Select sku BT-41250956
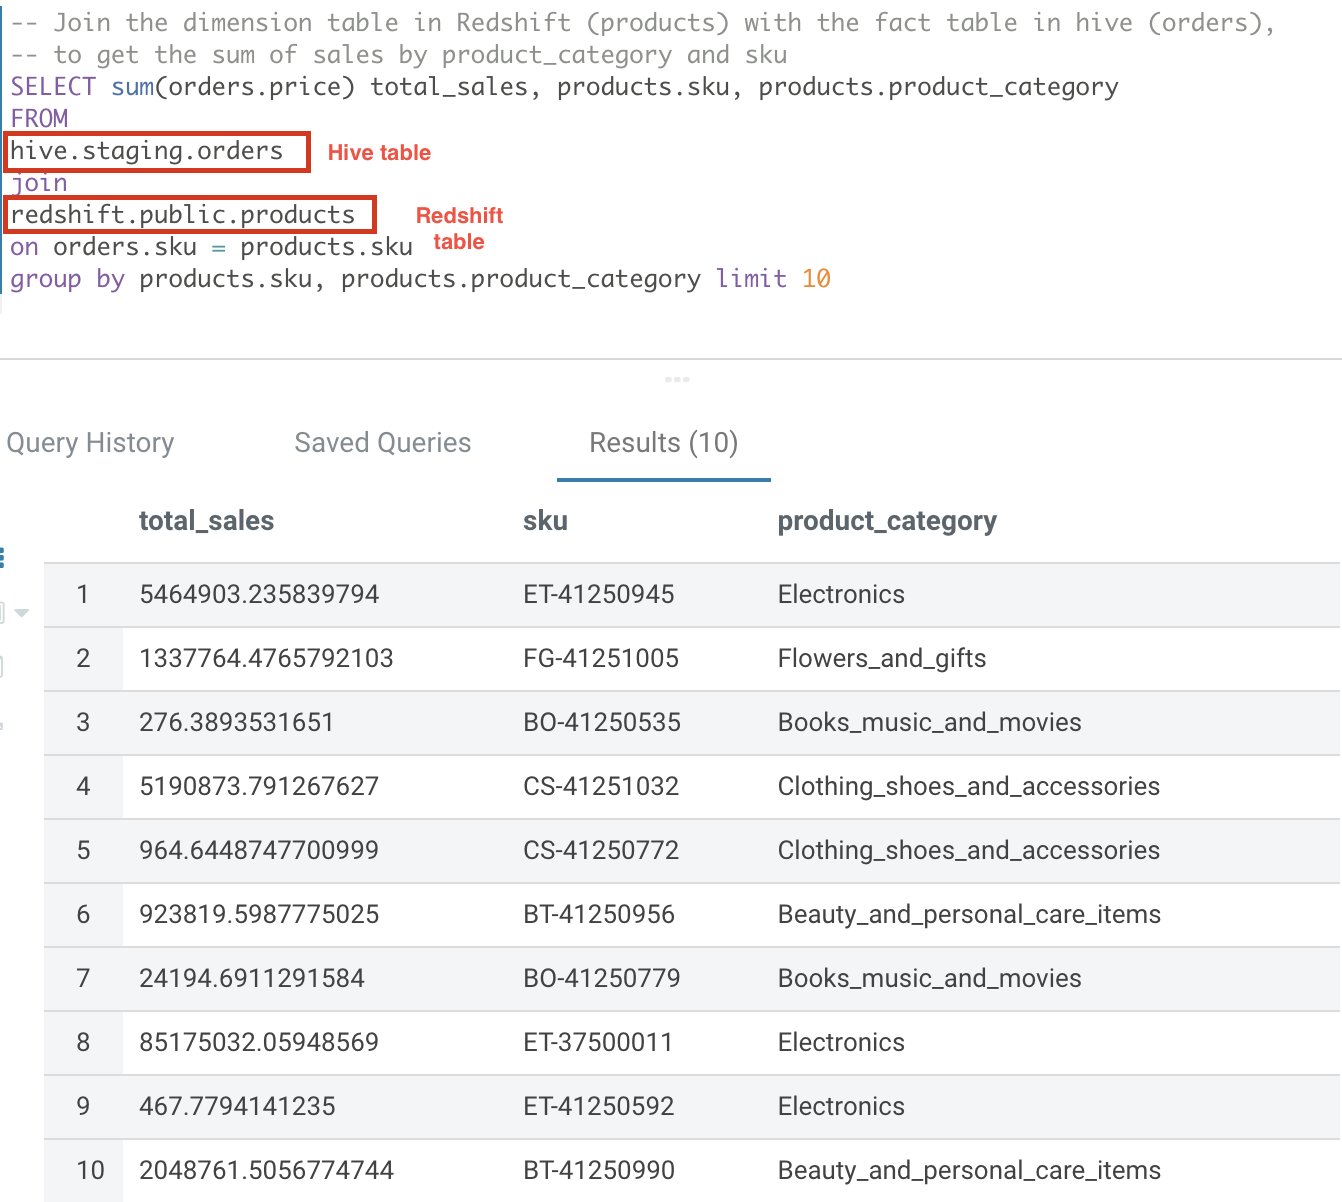This screenshot has height=1202, width=1342. [x=598, y=914]
